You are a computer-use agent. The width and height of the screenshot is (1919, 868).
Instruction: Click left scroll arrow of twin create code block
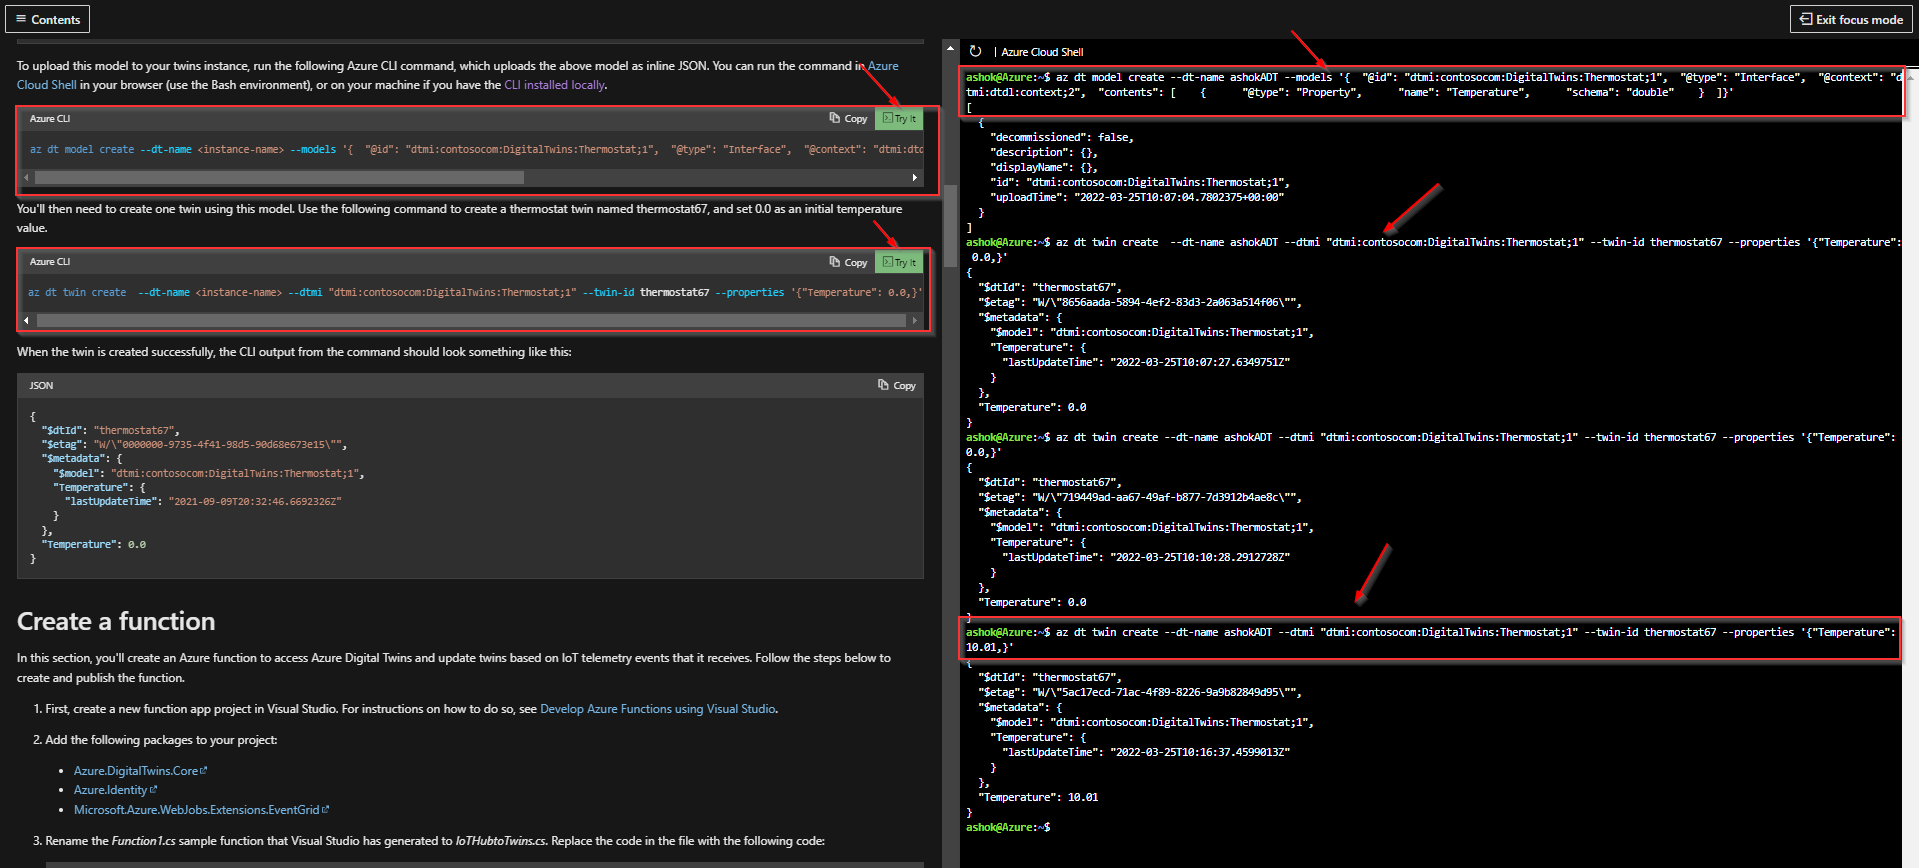[26, 321]
